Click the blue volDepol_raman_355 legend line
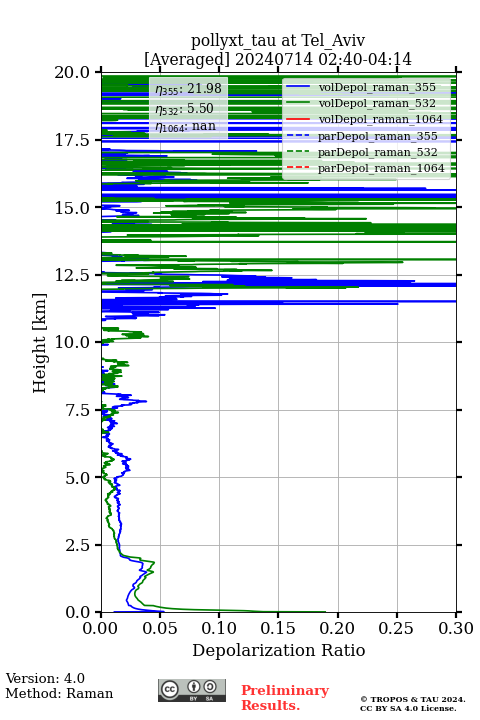Viewport: 480px width, 720px height. pyautogui.click(x=298, y=87)
